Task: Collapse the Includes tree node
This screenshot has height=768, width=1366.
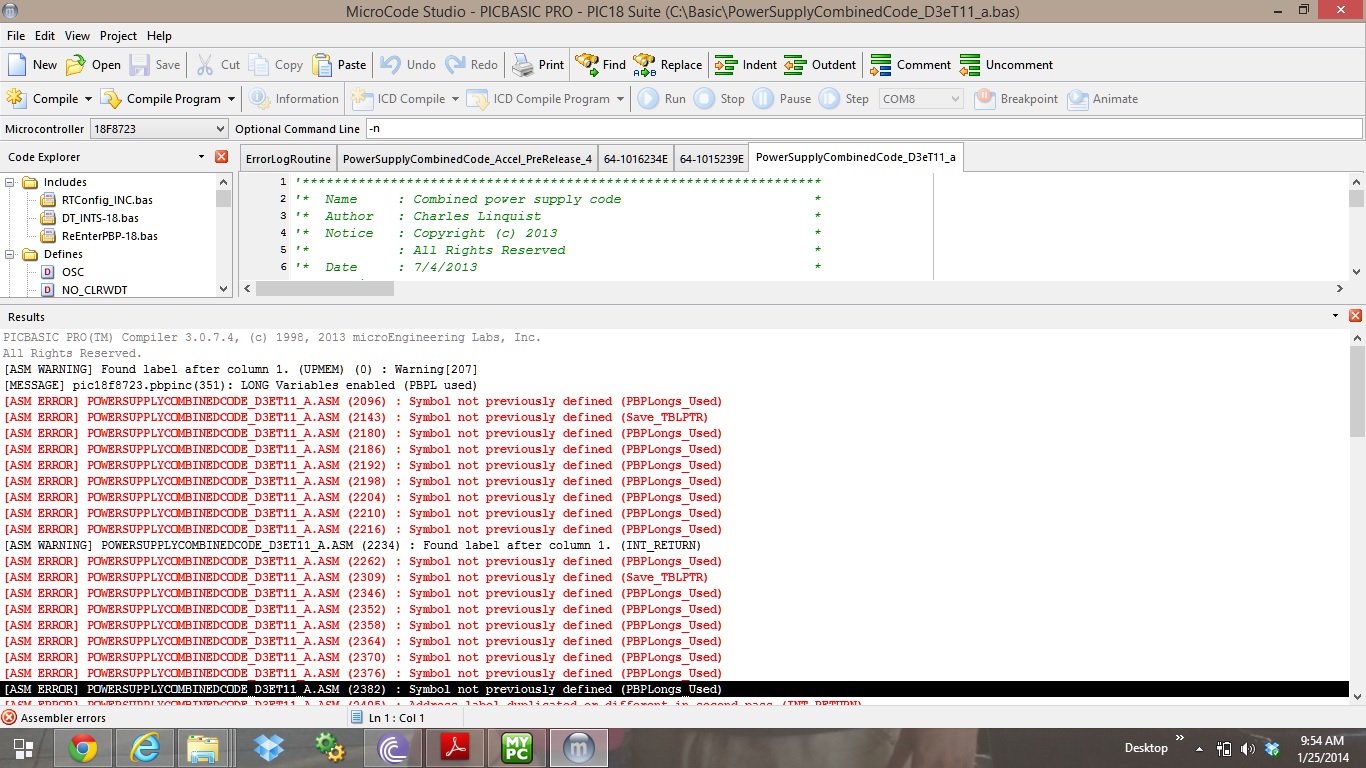Action: pyautogui.click(x=11, y=183)
